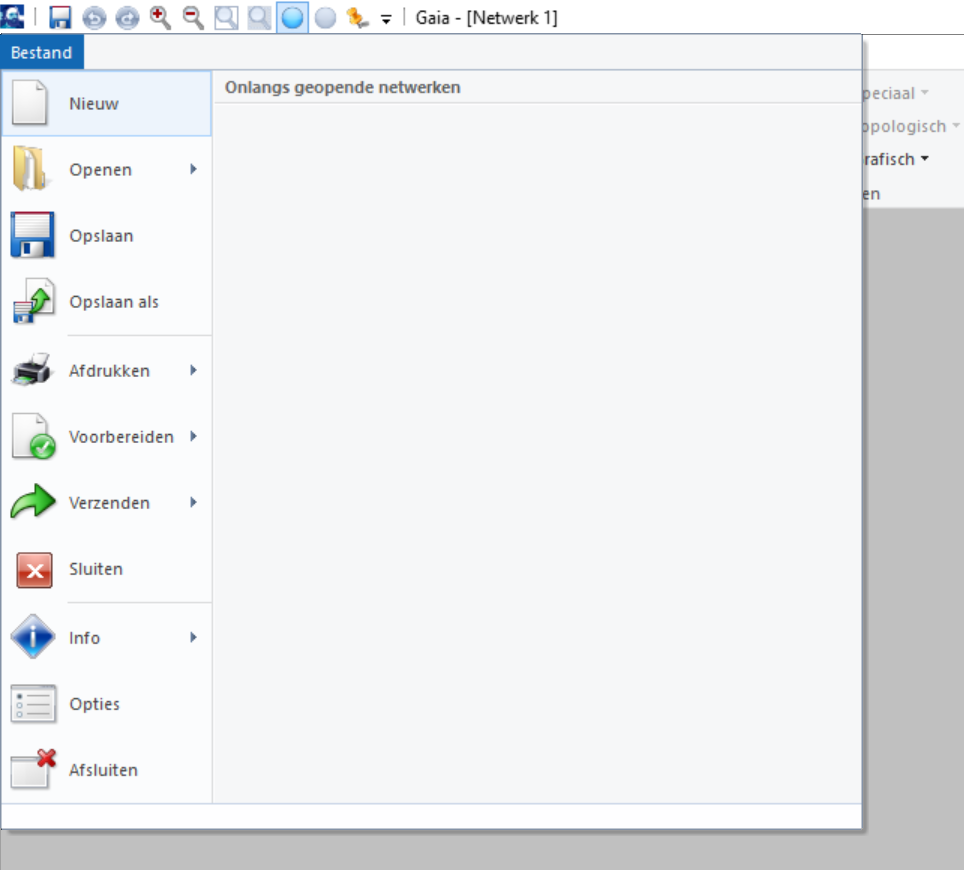Click the save icon in quick access toolbar
Viewport: 964px width, 870px height.
(x=60, y=18)
